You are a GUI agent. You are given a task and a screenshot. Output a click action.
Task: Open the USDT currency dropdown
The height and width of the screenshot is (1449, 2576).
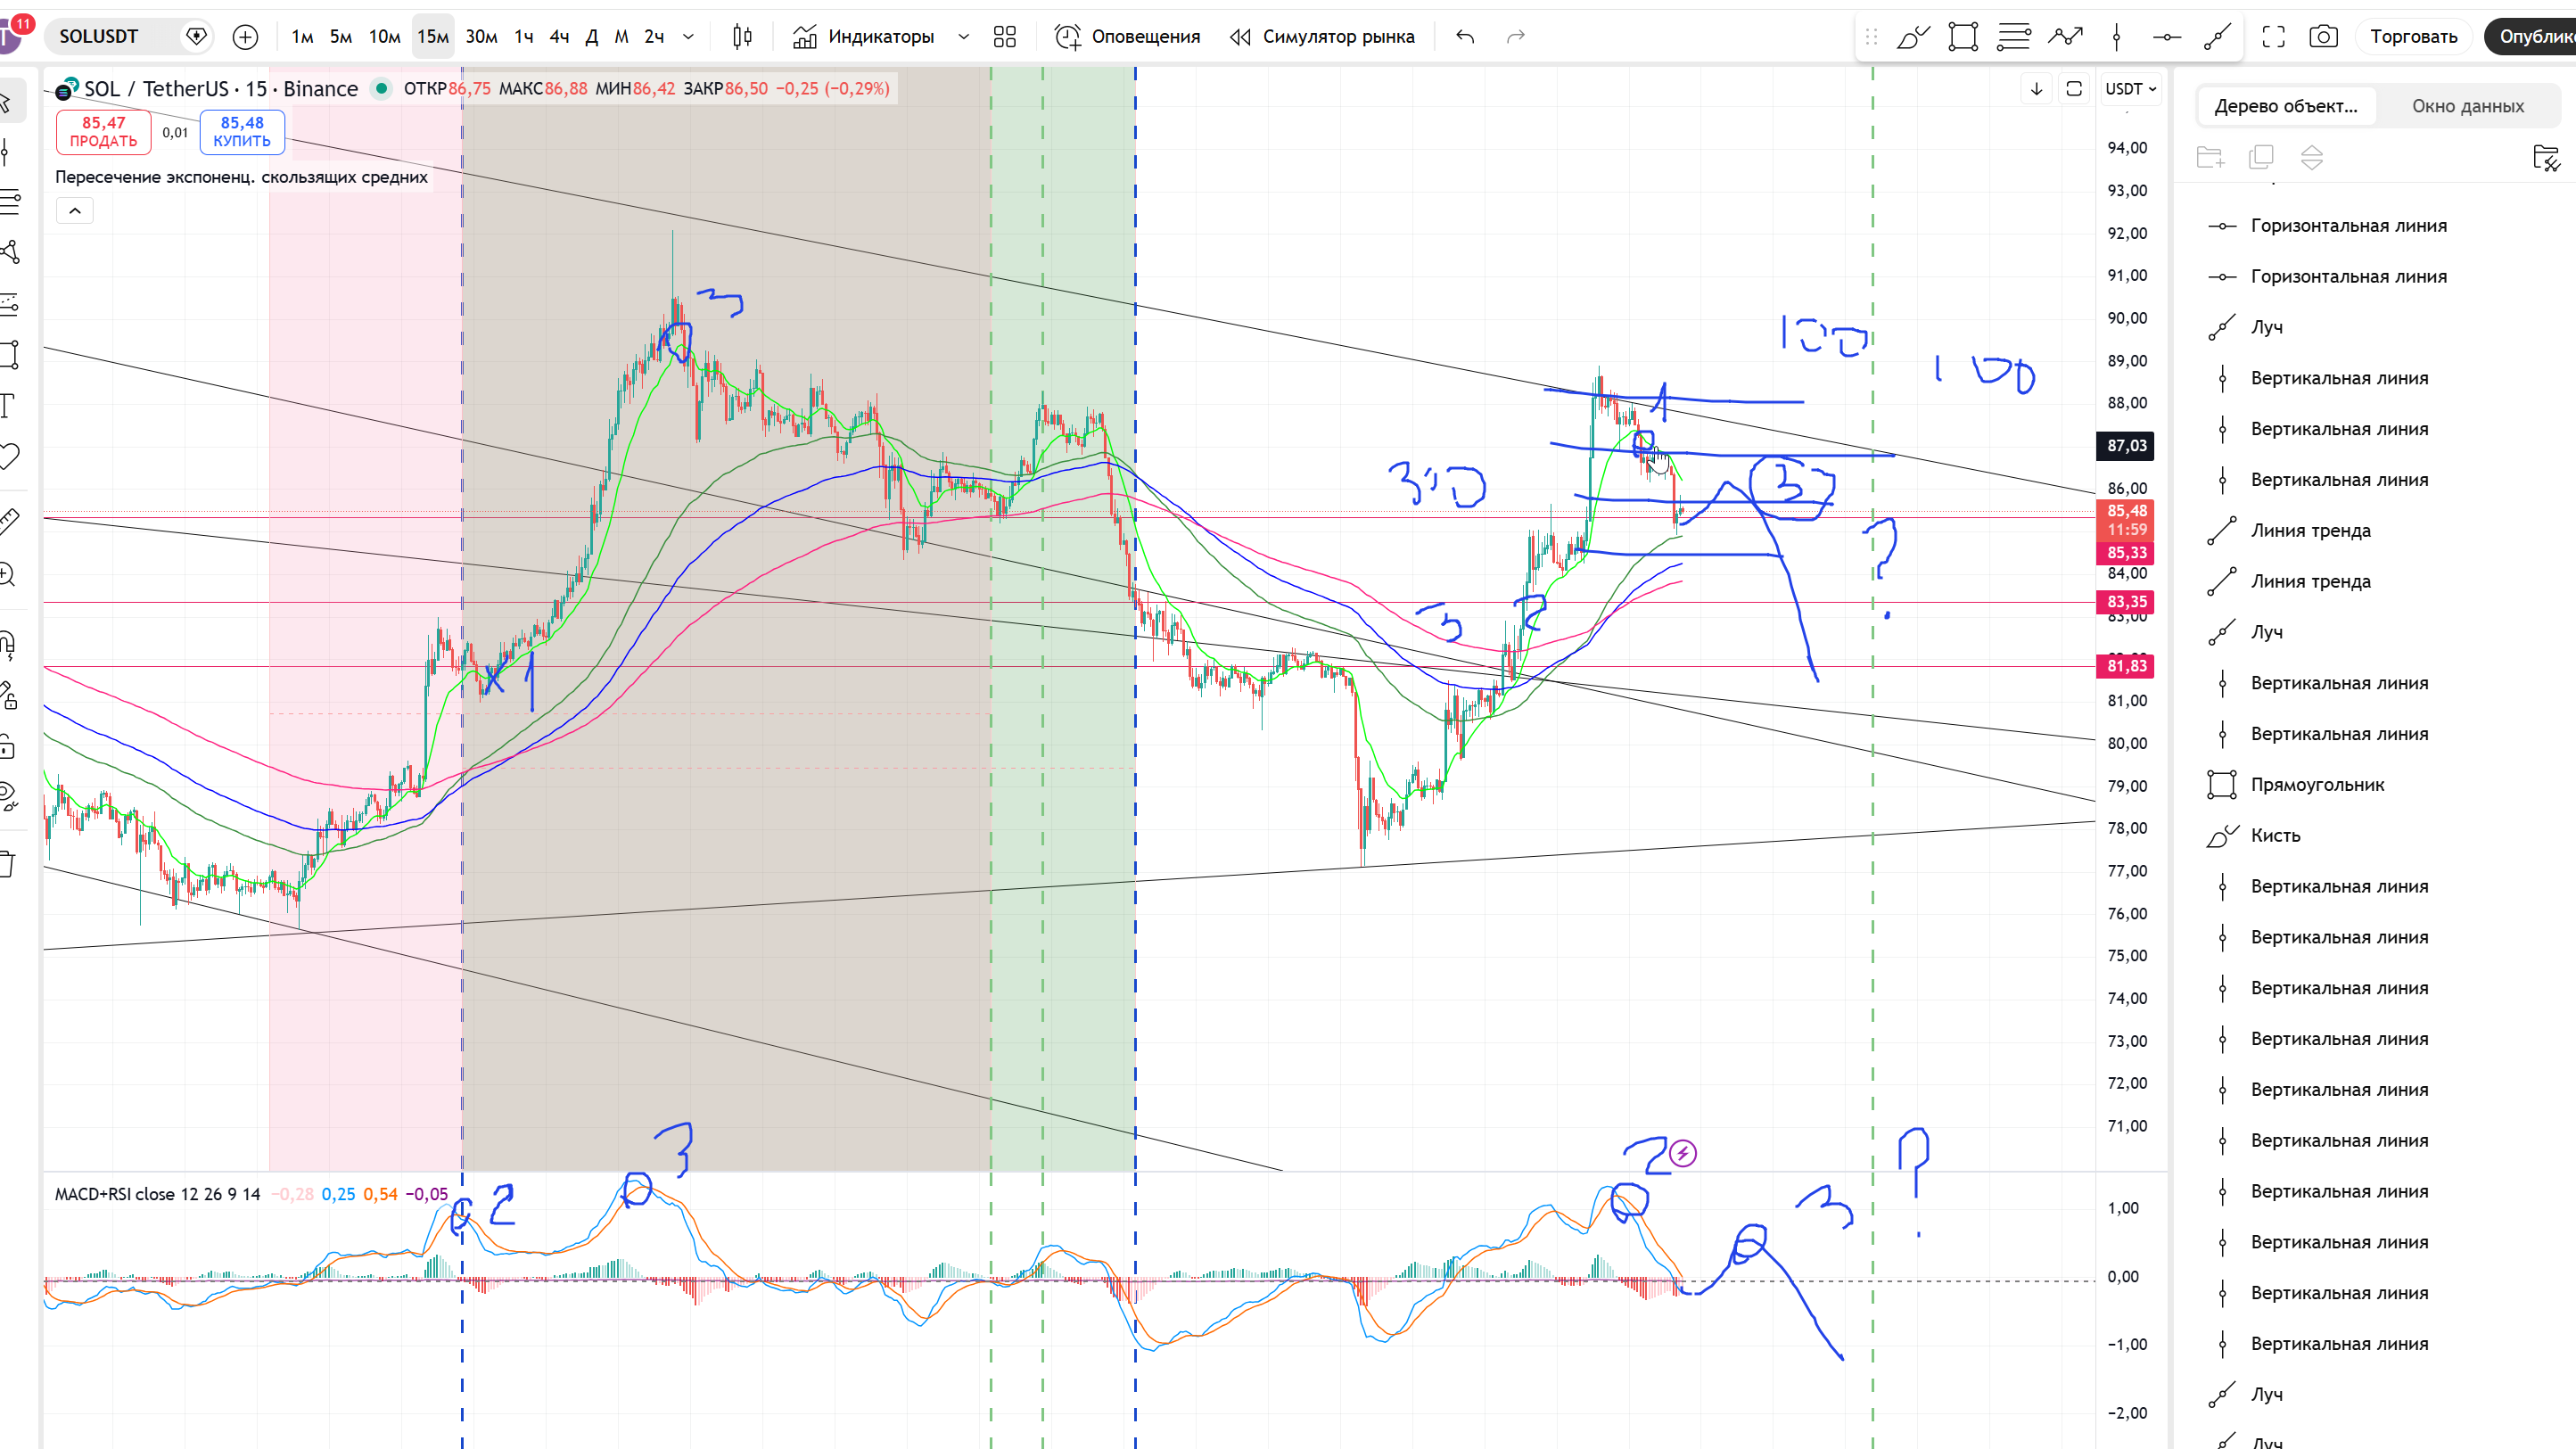2130,89
